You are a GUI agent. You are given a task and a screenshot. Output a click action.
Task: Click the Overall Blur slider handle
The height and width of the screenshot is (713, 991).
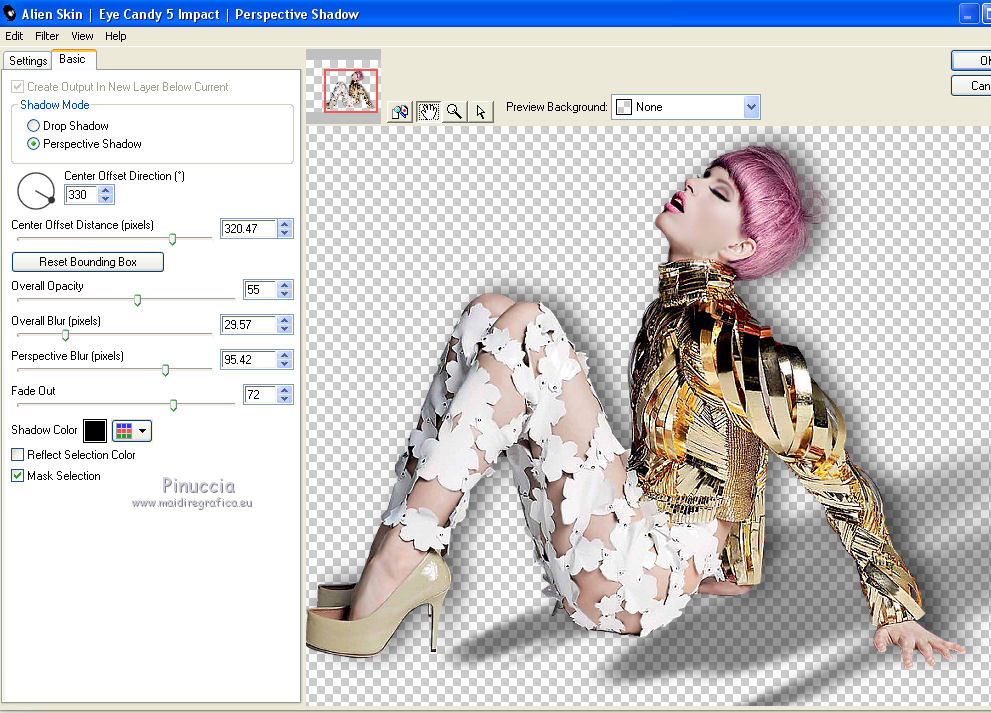pos(65,335)
